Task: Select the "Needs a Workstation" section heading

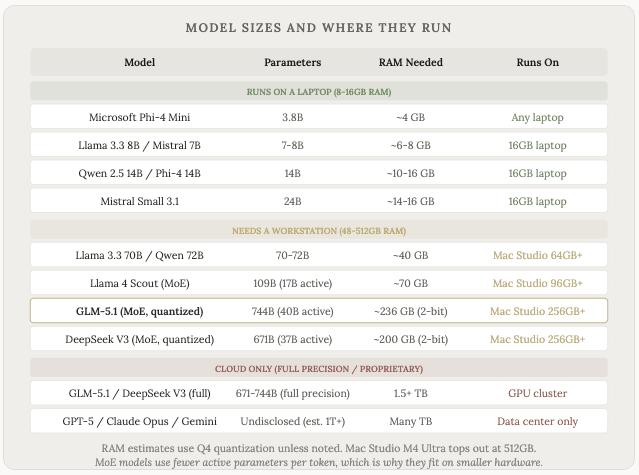Action: coord(319,231)
